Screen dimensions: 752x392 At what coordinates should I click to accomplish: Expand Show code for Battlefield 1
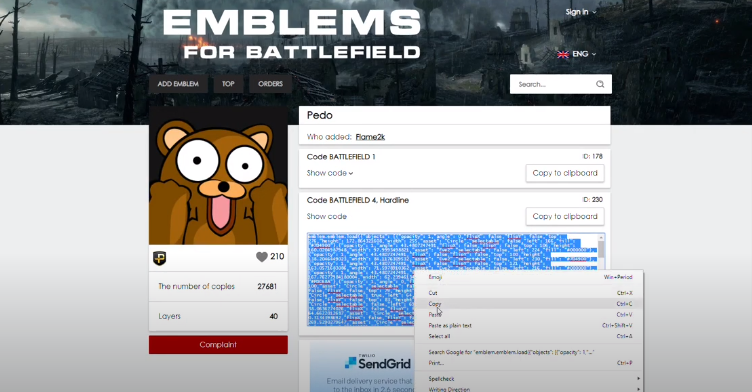(330, 173)
